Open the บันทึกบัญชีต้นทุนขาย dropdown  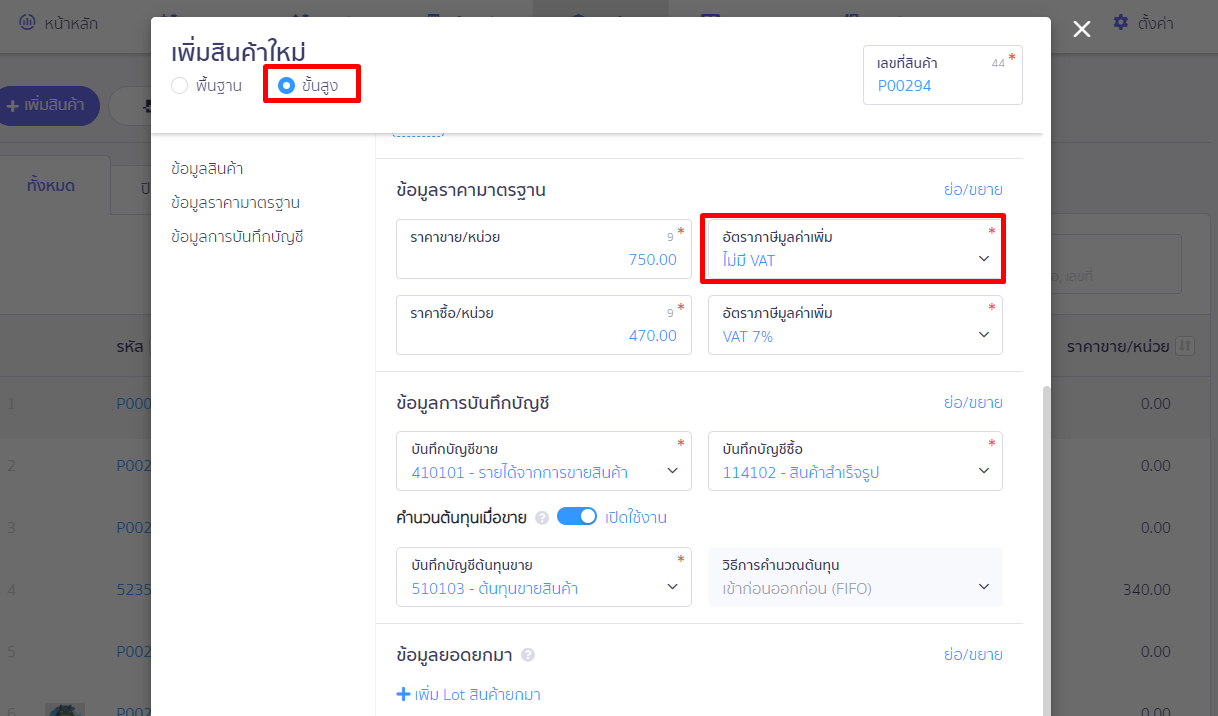click(x=543, y=577)
